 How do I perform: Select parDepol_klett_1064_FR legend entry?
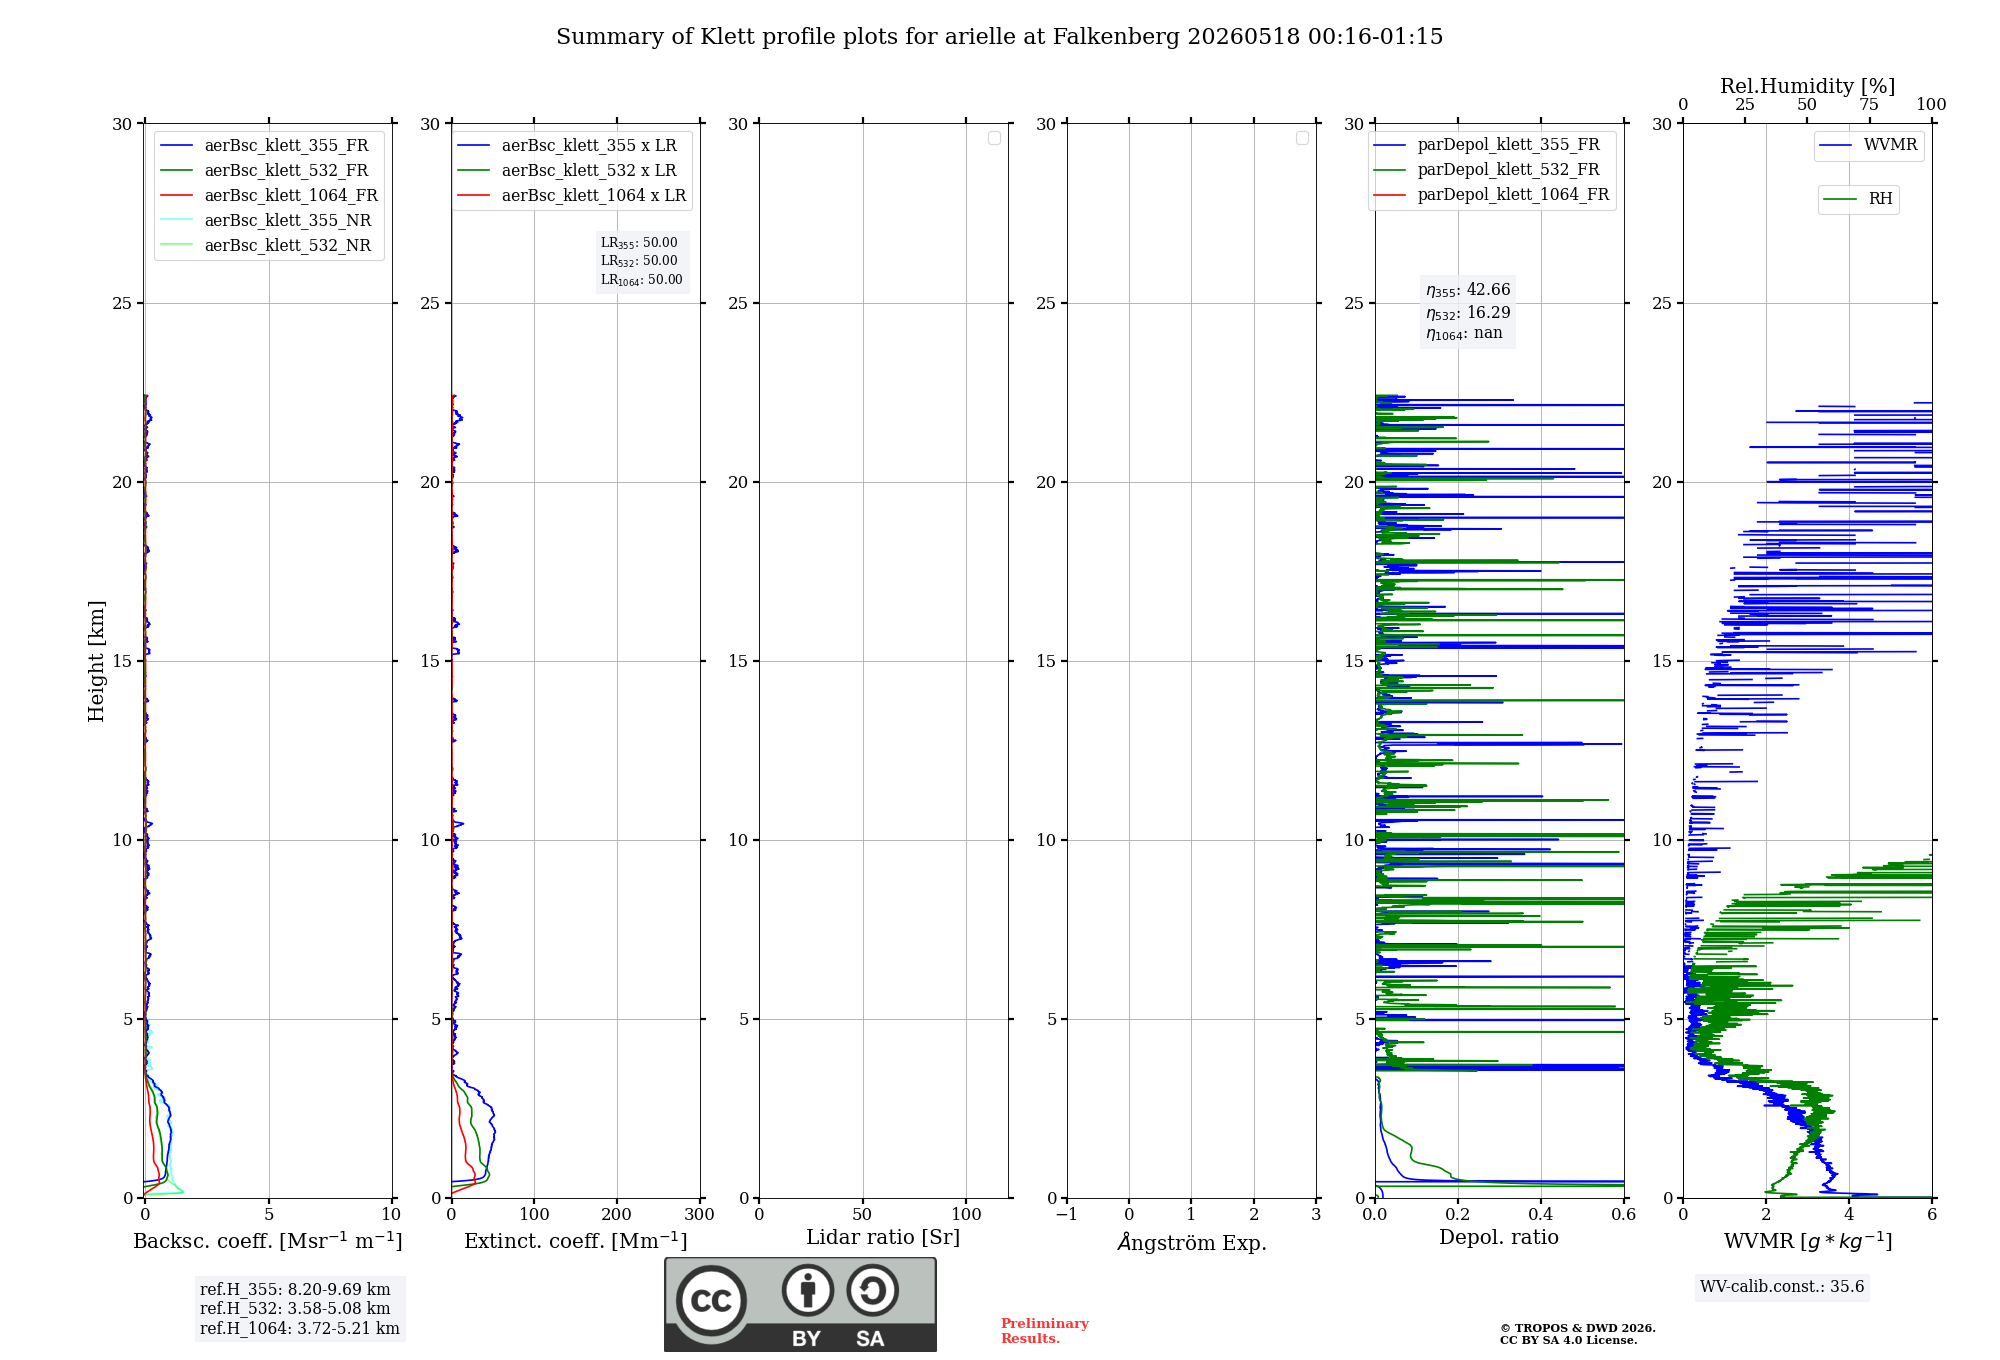click(1491, 194)
